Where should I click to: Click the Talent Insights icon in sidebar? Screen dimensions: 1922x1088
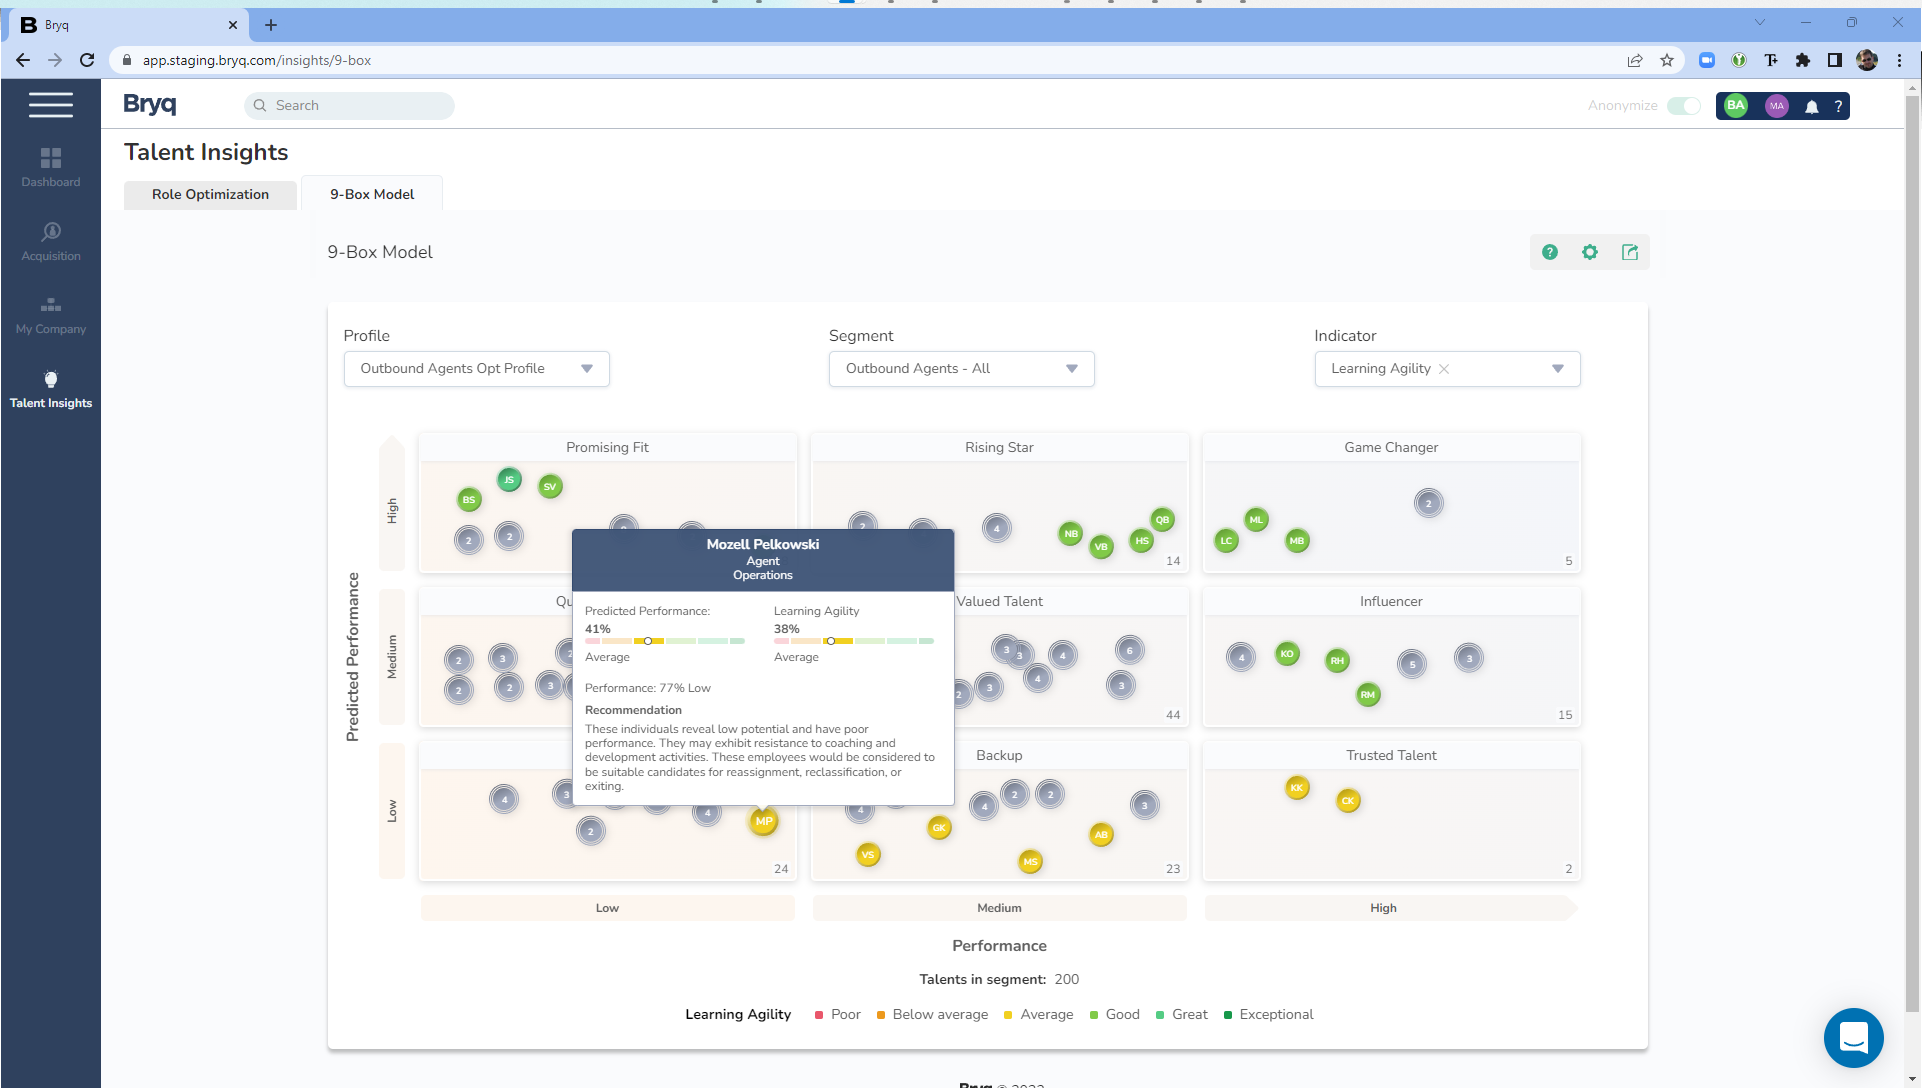[50, 380]
